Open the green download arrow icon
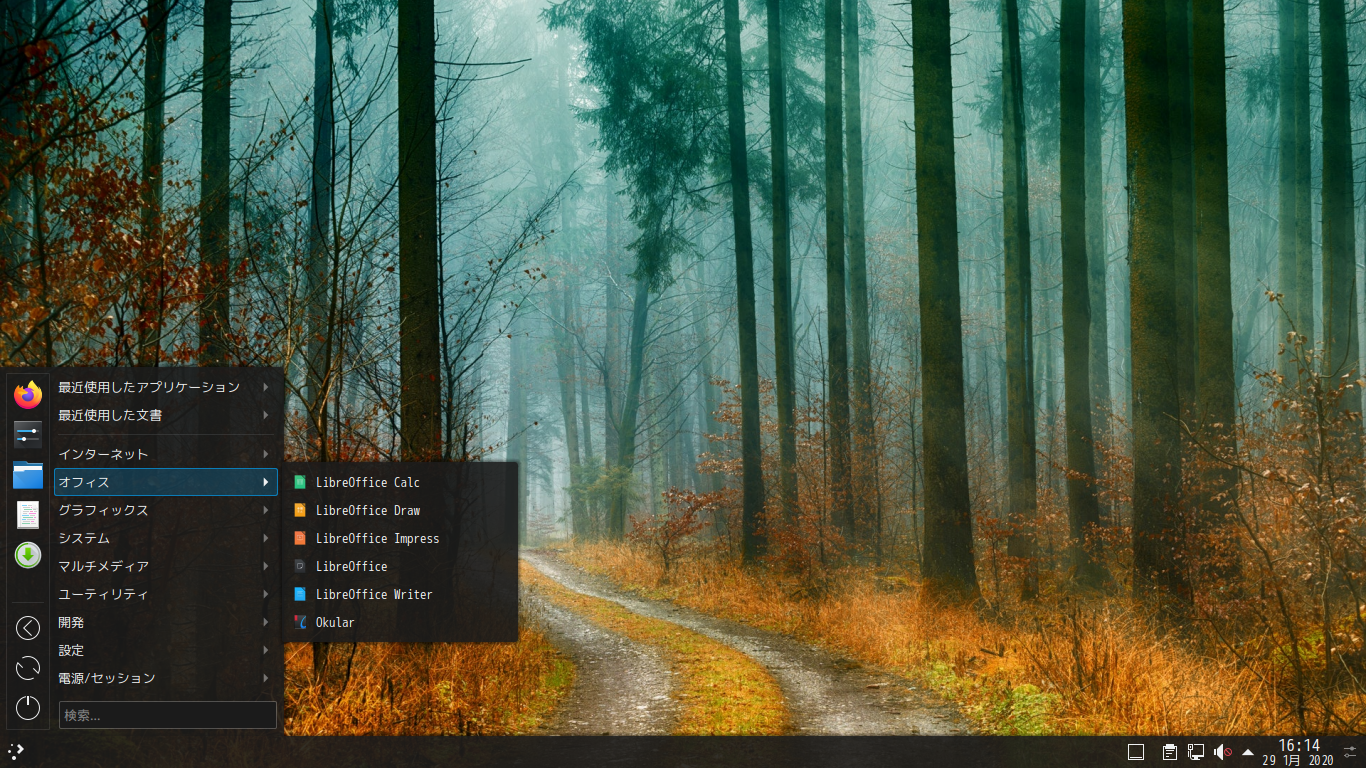1366x768 pixels. click(x=28, y=555)
